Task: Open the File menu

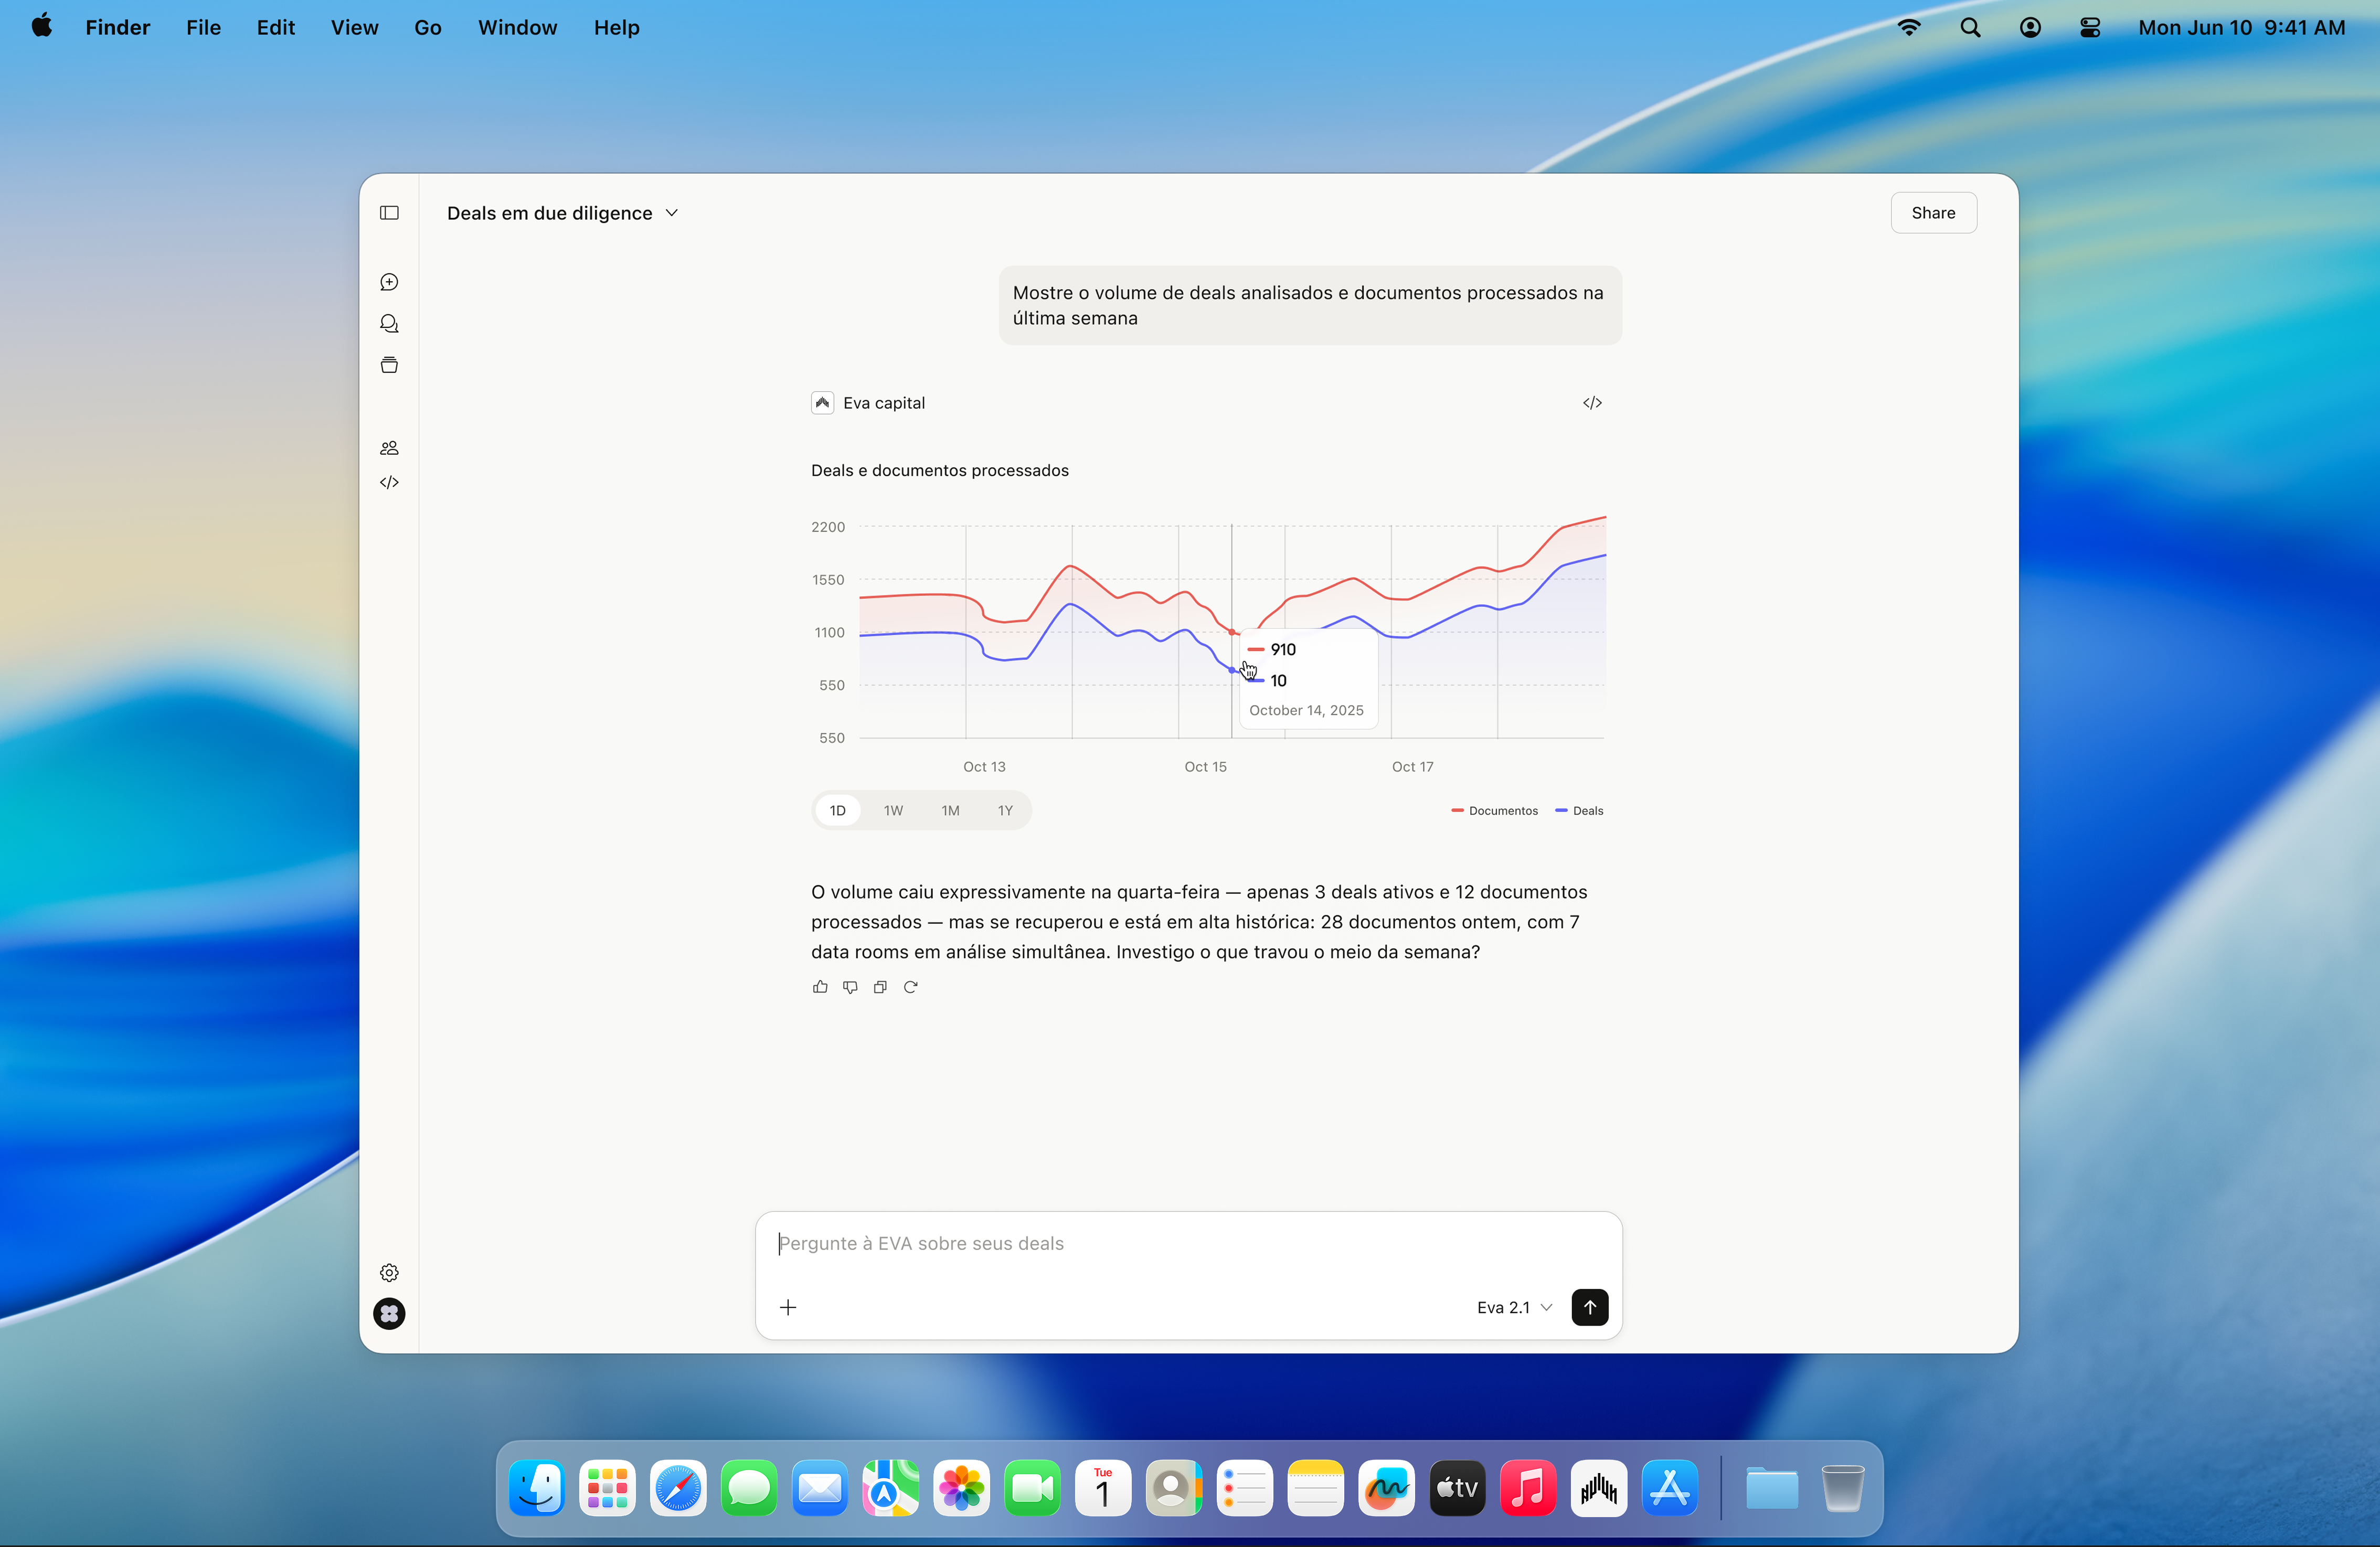Action: coord(203,27)
